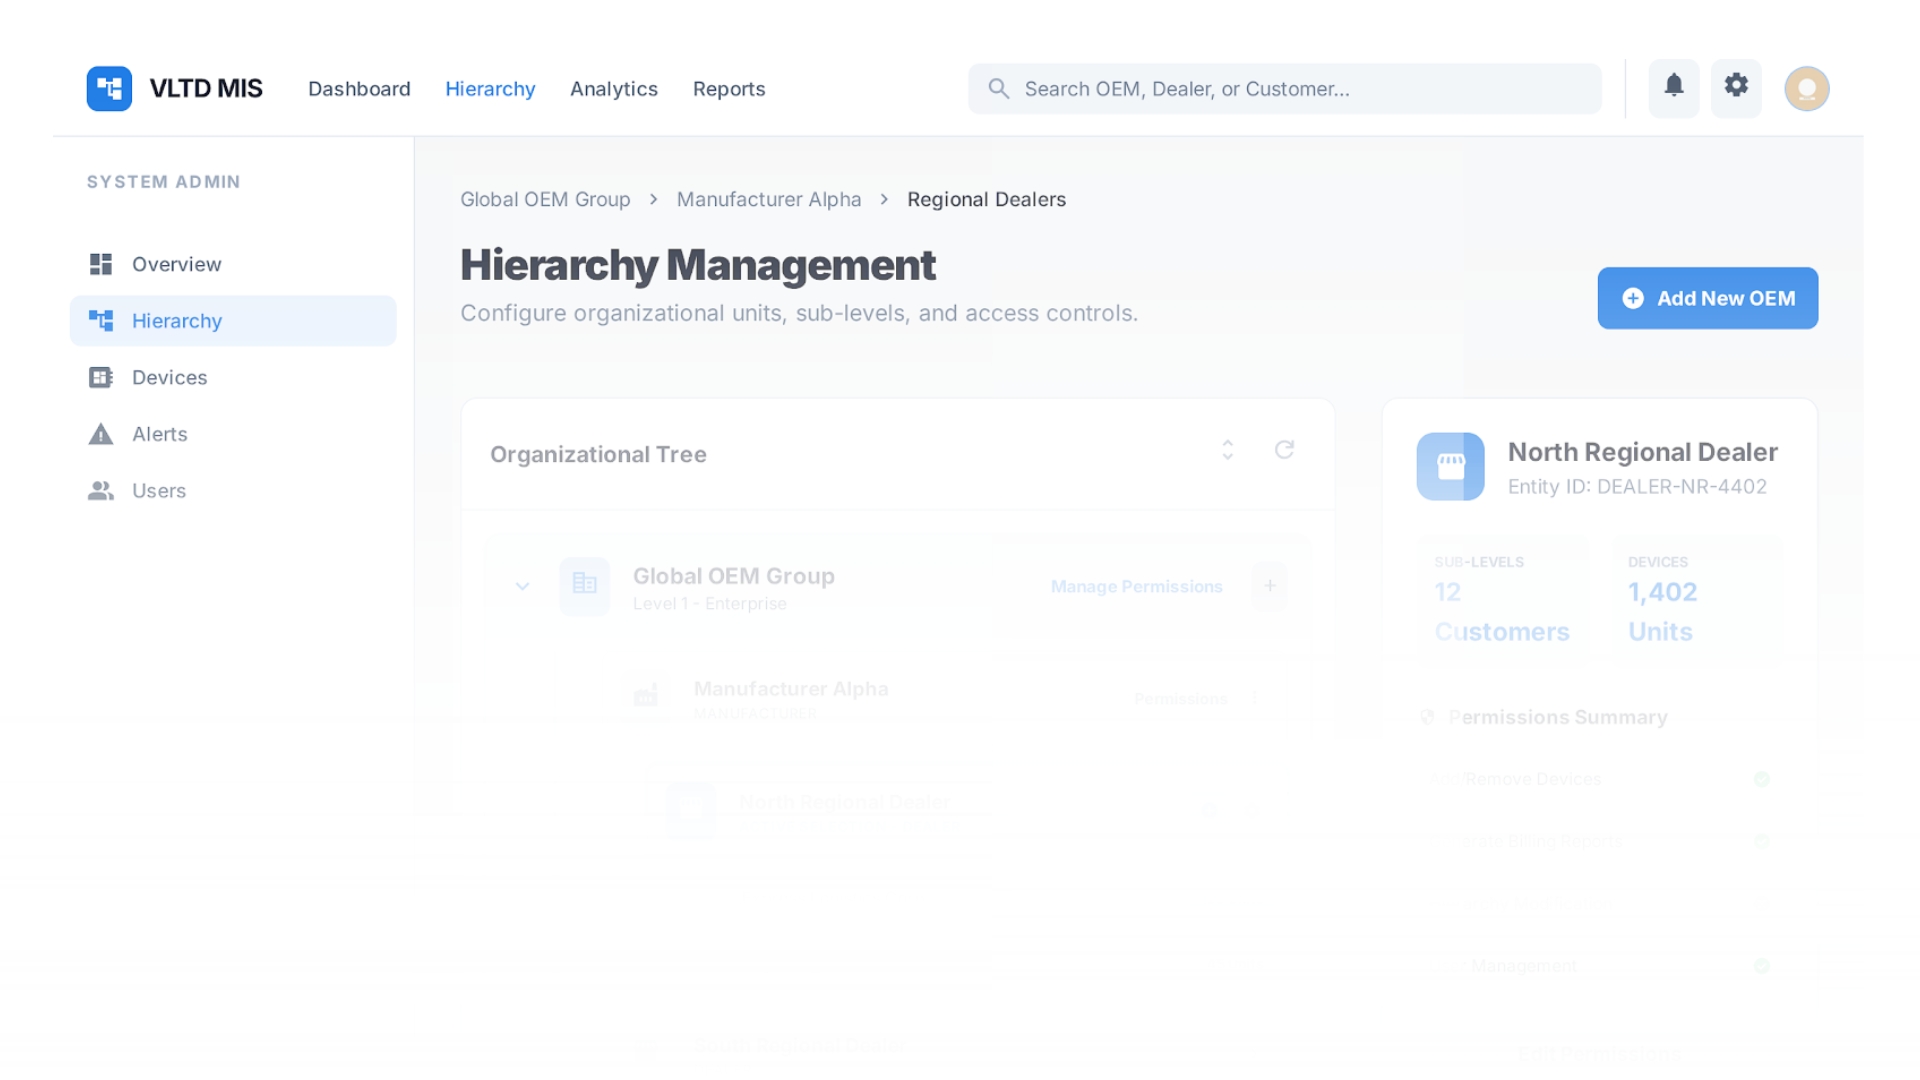Open the user profile avatar
The width and height of the screenshot is (1920, 1080).
[x=1807, y=88]
